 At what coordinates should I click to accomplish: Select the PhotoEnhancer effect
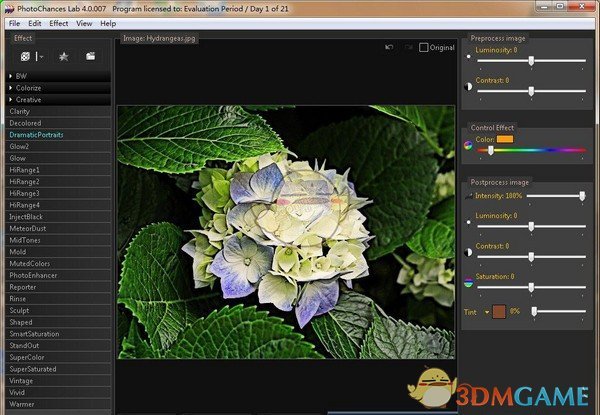tap(59, 275)
